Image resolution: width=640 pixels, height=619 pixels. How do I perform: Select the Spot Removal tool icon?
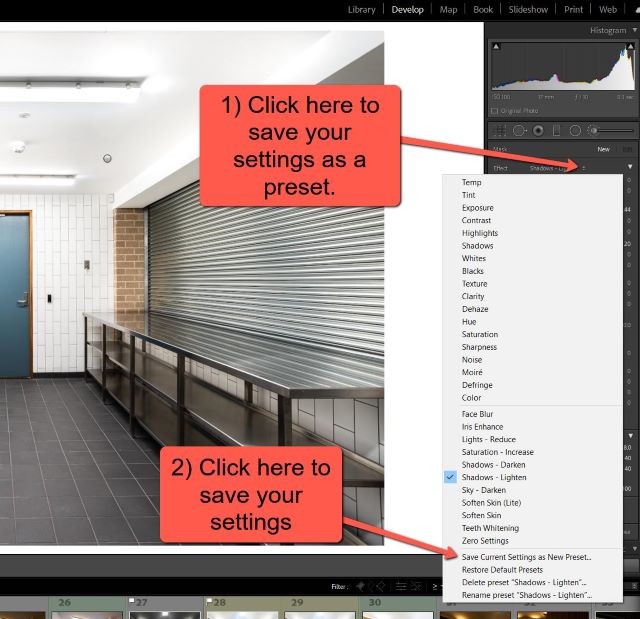click(x=518, y=130)
